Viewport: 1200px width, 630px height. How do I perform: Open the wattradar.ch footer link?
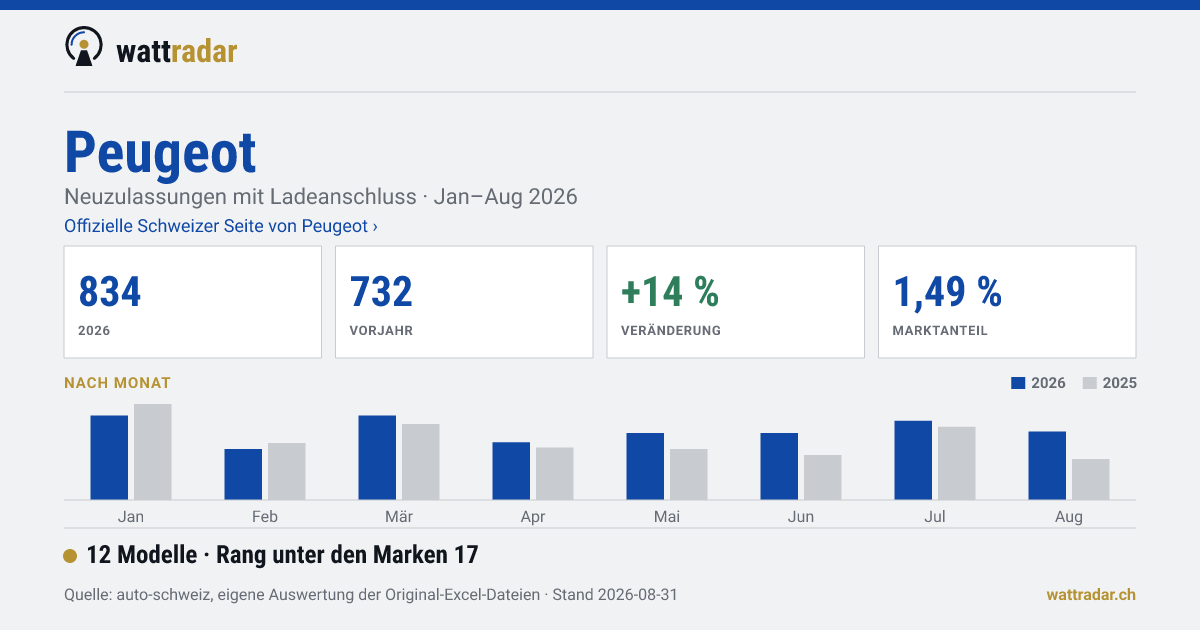click(x=1091, y=595)
